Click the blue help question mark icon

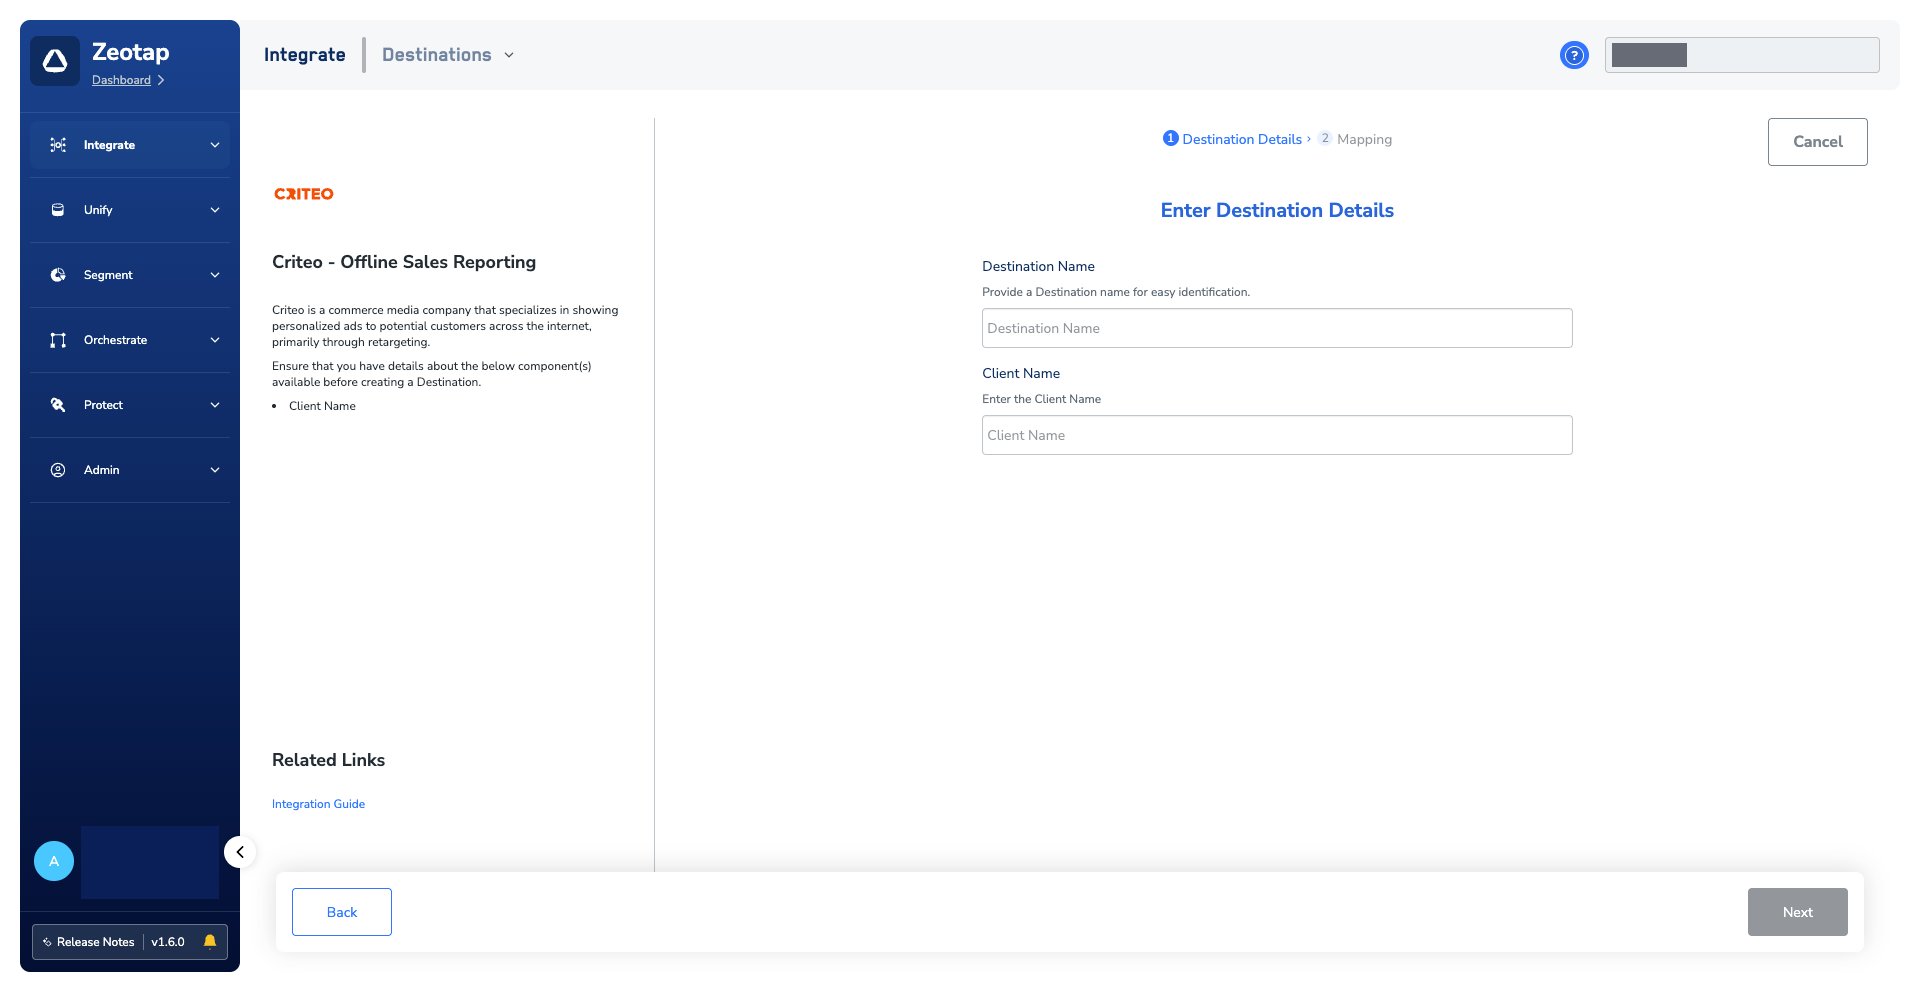(1574, 55)
